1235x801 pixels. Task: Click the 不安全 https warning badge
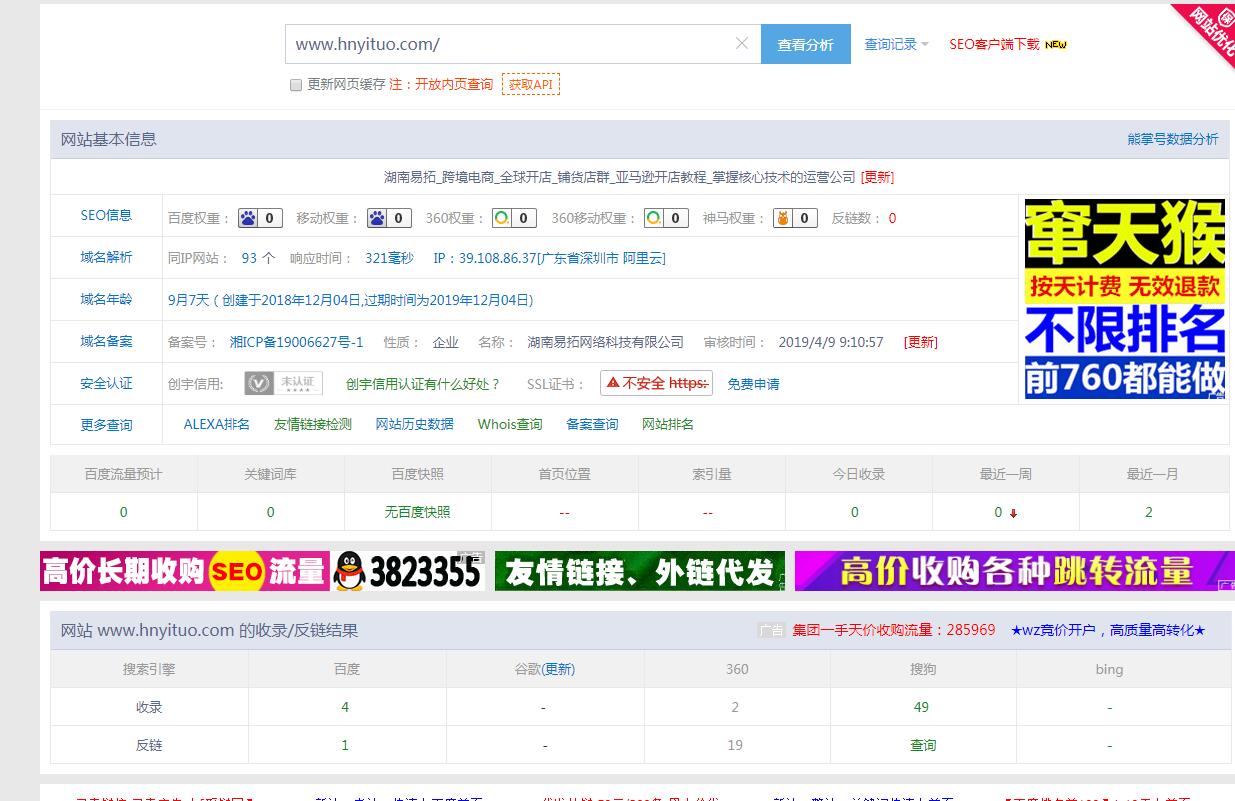click(656, 383)
